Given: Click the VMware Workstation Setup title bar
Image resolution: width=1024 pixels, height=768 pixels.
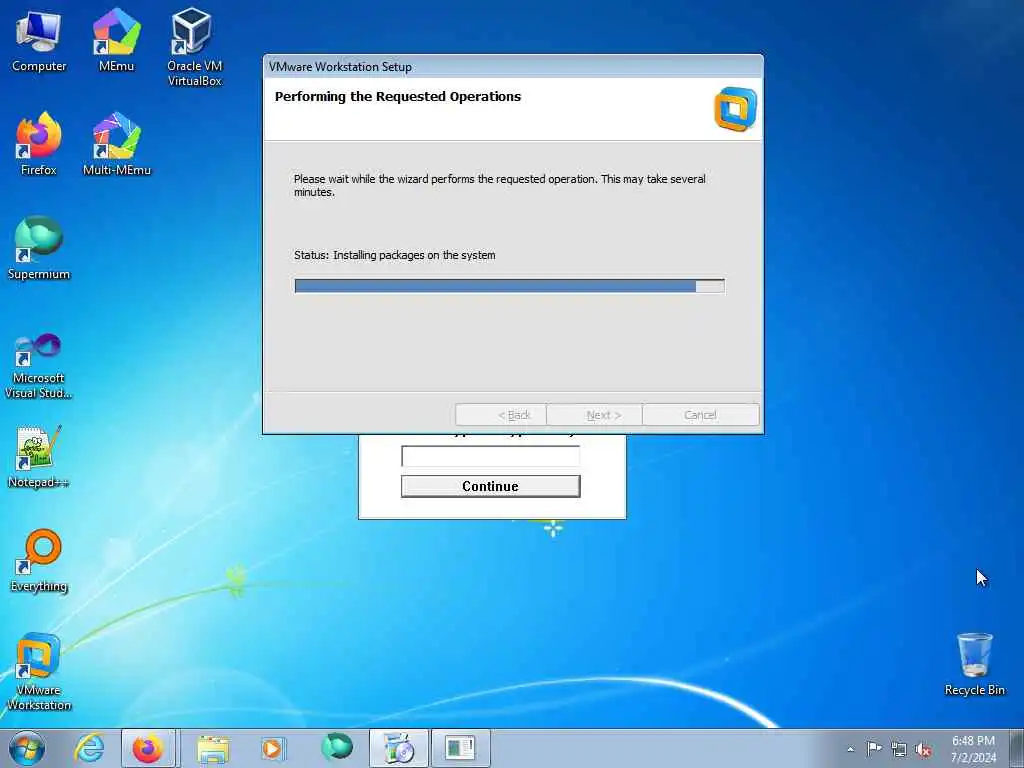Looking at the screenshot, I should tap(513, 67).
